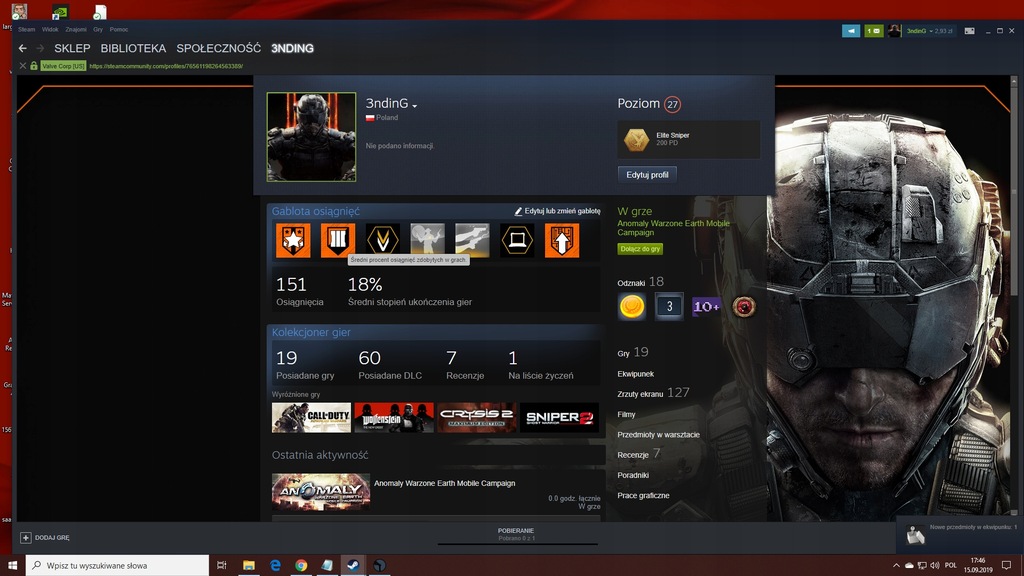The width and height of the screenshot is (1024, 576).
Task: Open the Steam menu
Action: click(27, 29)
